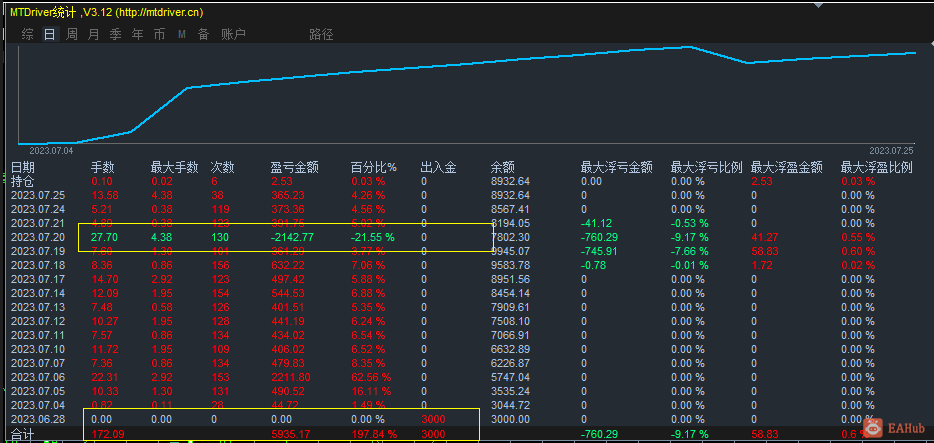
Task: Click the 197.84 % total percentage cell
Action: [x=373, y=435]
